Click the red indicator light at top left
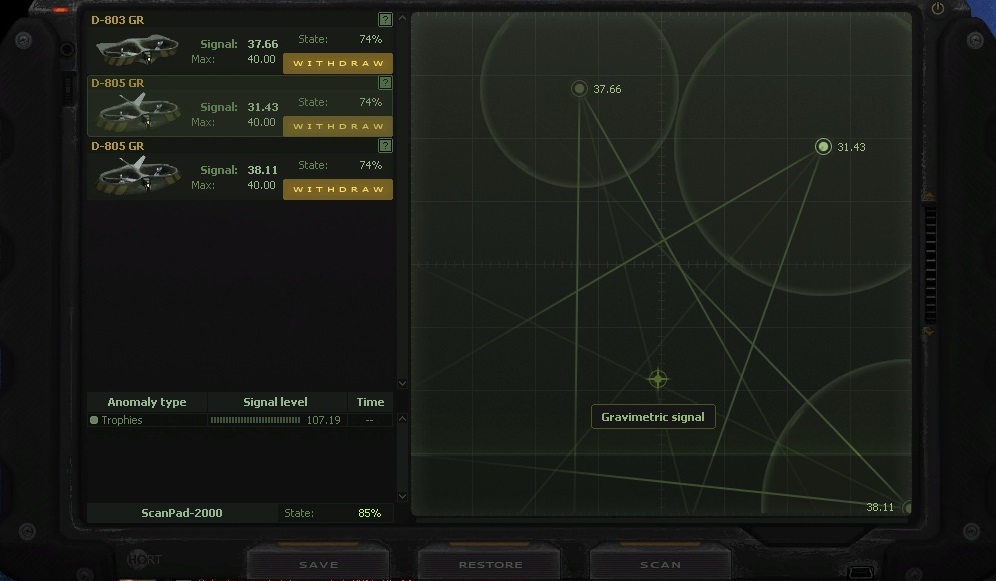The width and height of the screenshot is (996, 581). (60, 10)
